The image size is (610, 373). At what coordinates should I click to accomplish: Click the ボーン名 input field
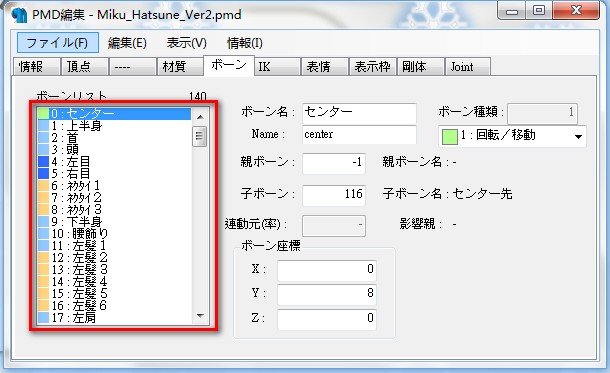[359, 113]
